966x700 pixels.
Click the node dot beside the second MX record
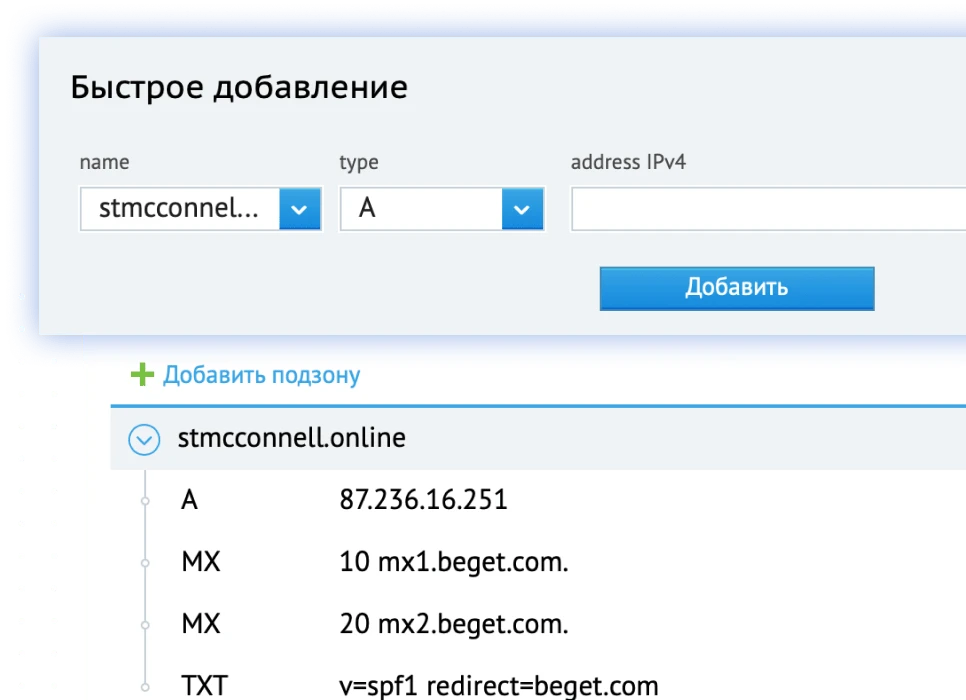point(145,624)
